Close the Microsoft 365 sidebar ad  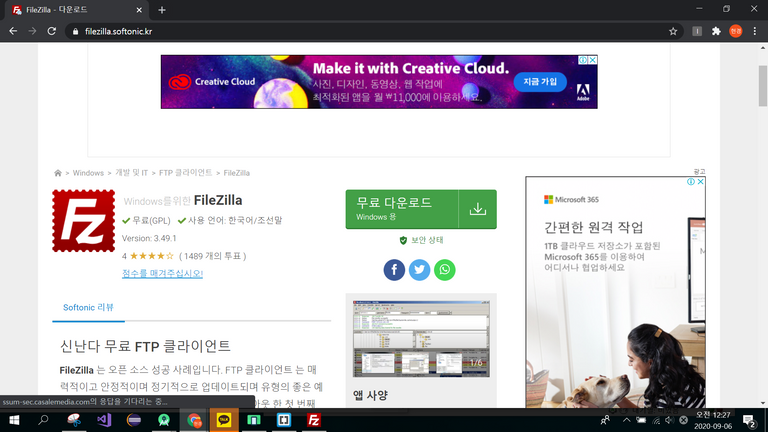point(700,182)
